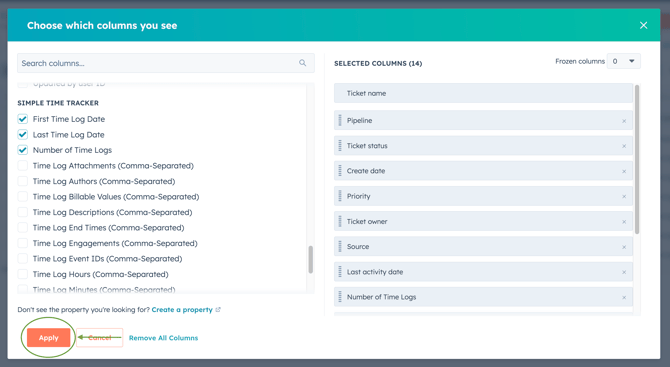Remove Ticket status column using its X

coord(624,146)
